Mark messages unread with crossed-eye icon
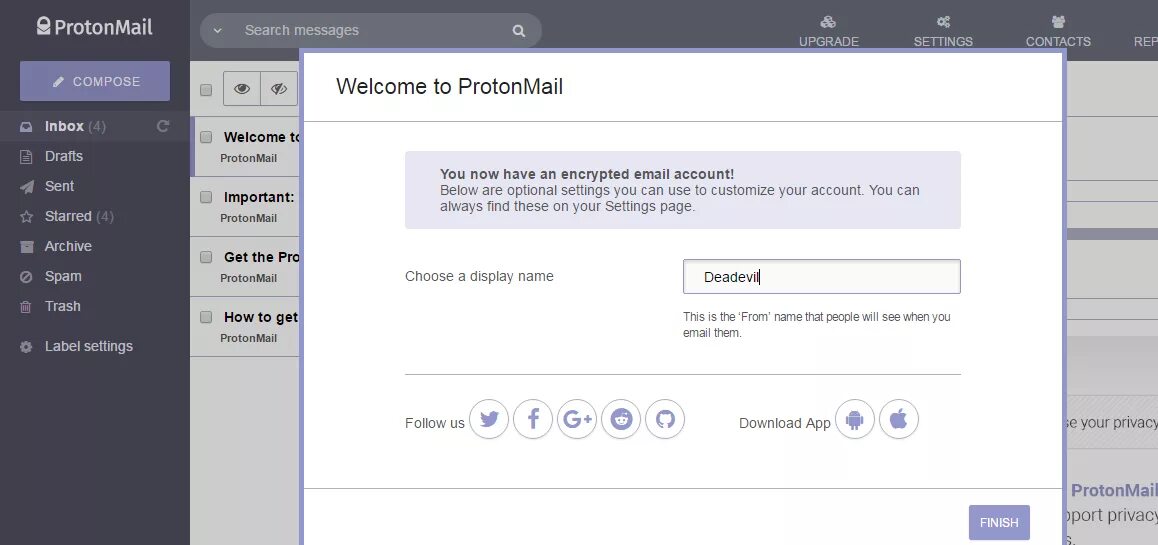 (x=278, y=89)
